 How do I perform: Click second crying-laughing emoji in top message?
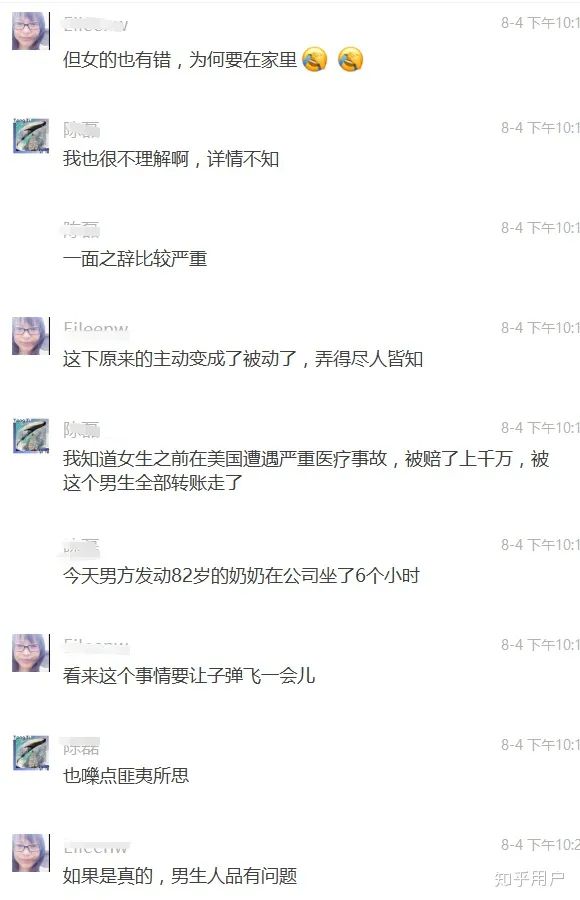[350, 59]
